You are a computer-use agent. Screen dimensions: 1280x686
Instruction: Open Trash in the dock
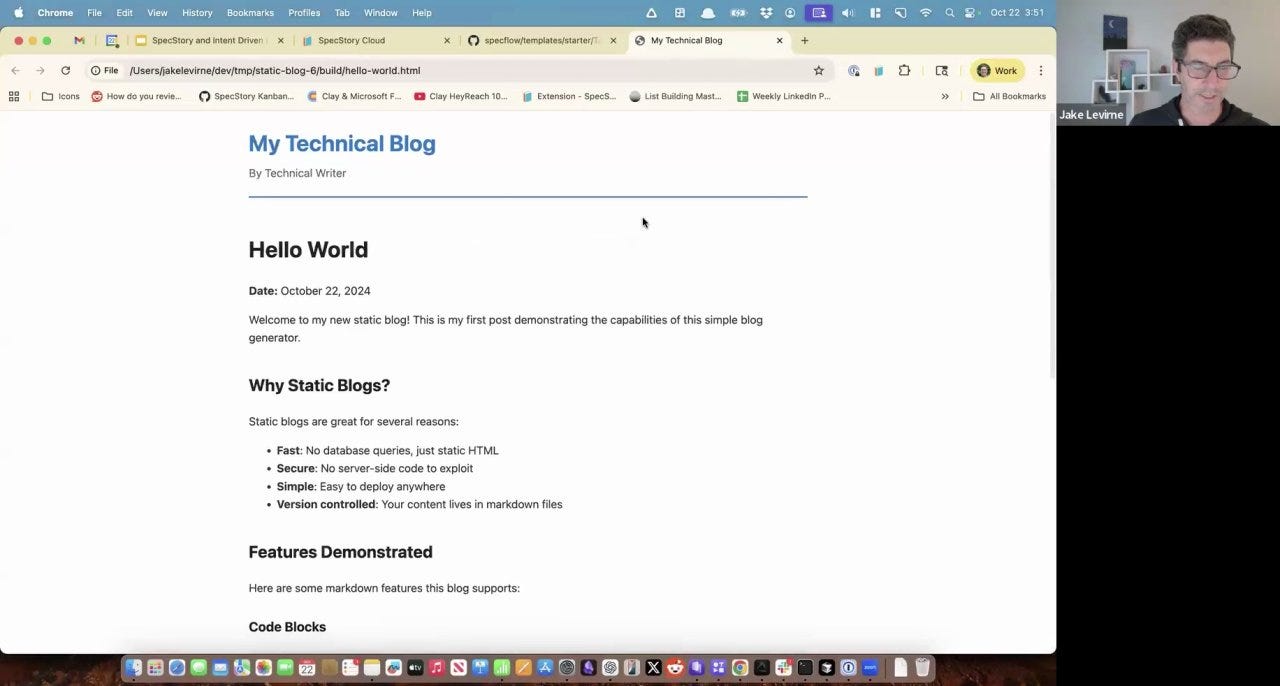(922, 667)
